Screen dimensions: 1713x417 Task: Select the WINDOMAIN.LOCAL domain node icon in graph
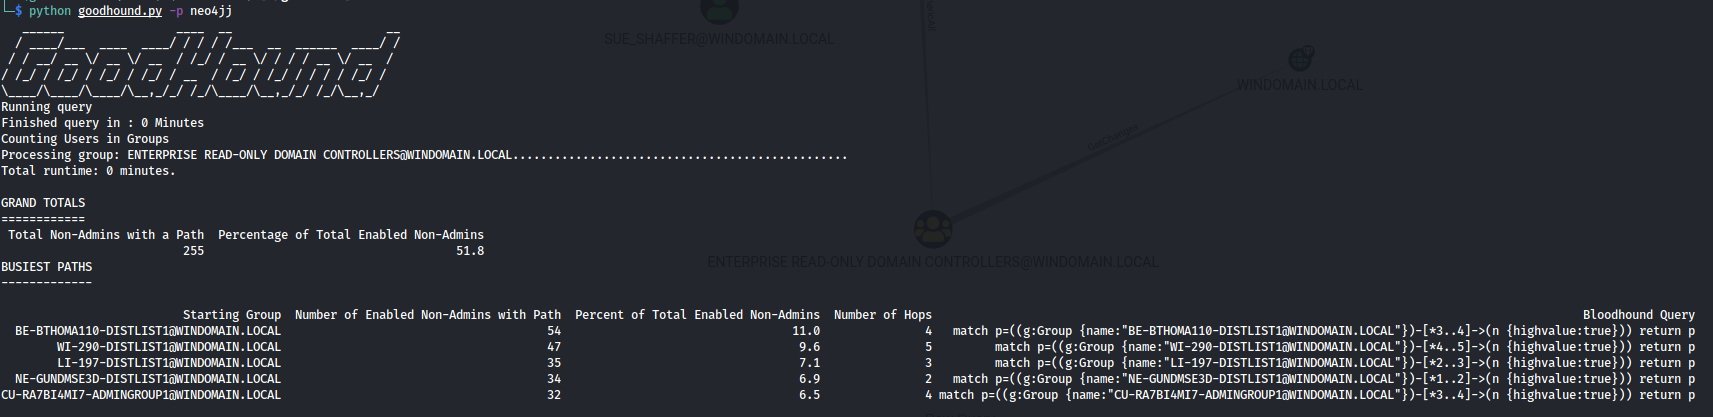pos(1301,58)
